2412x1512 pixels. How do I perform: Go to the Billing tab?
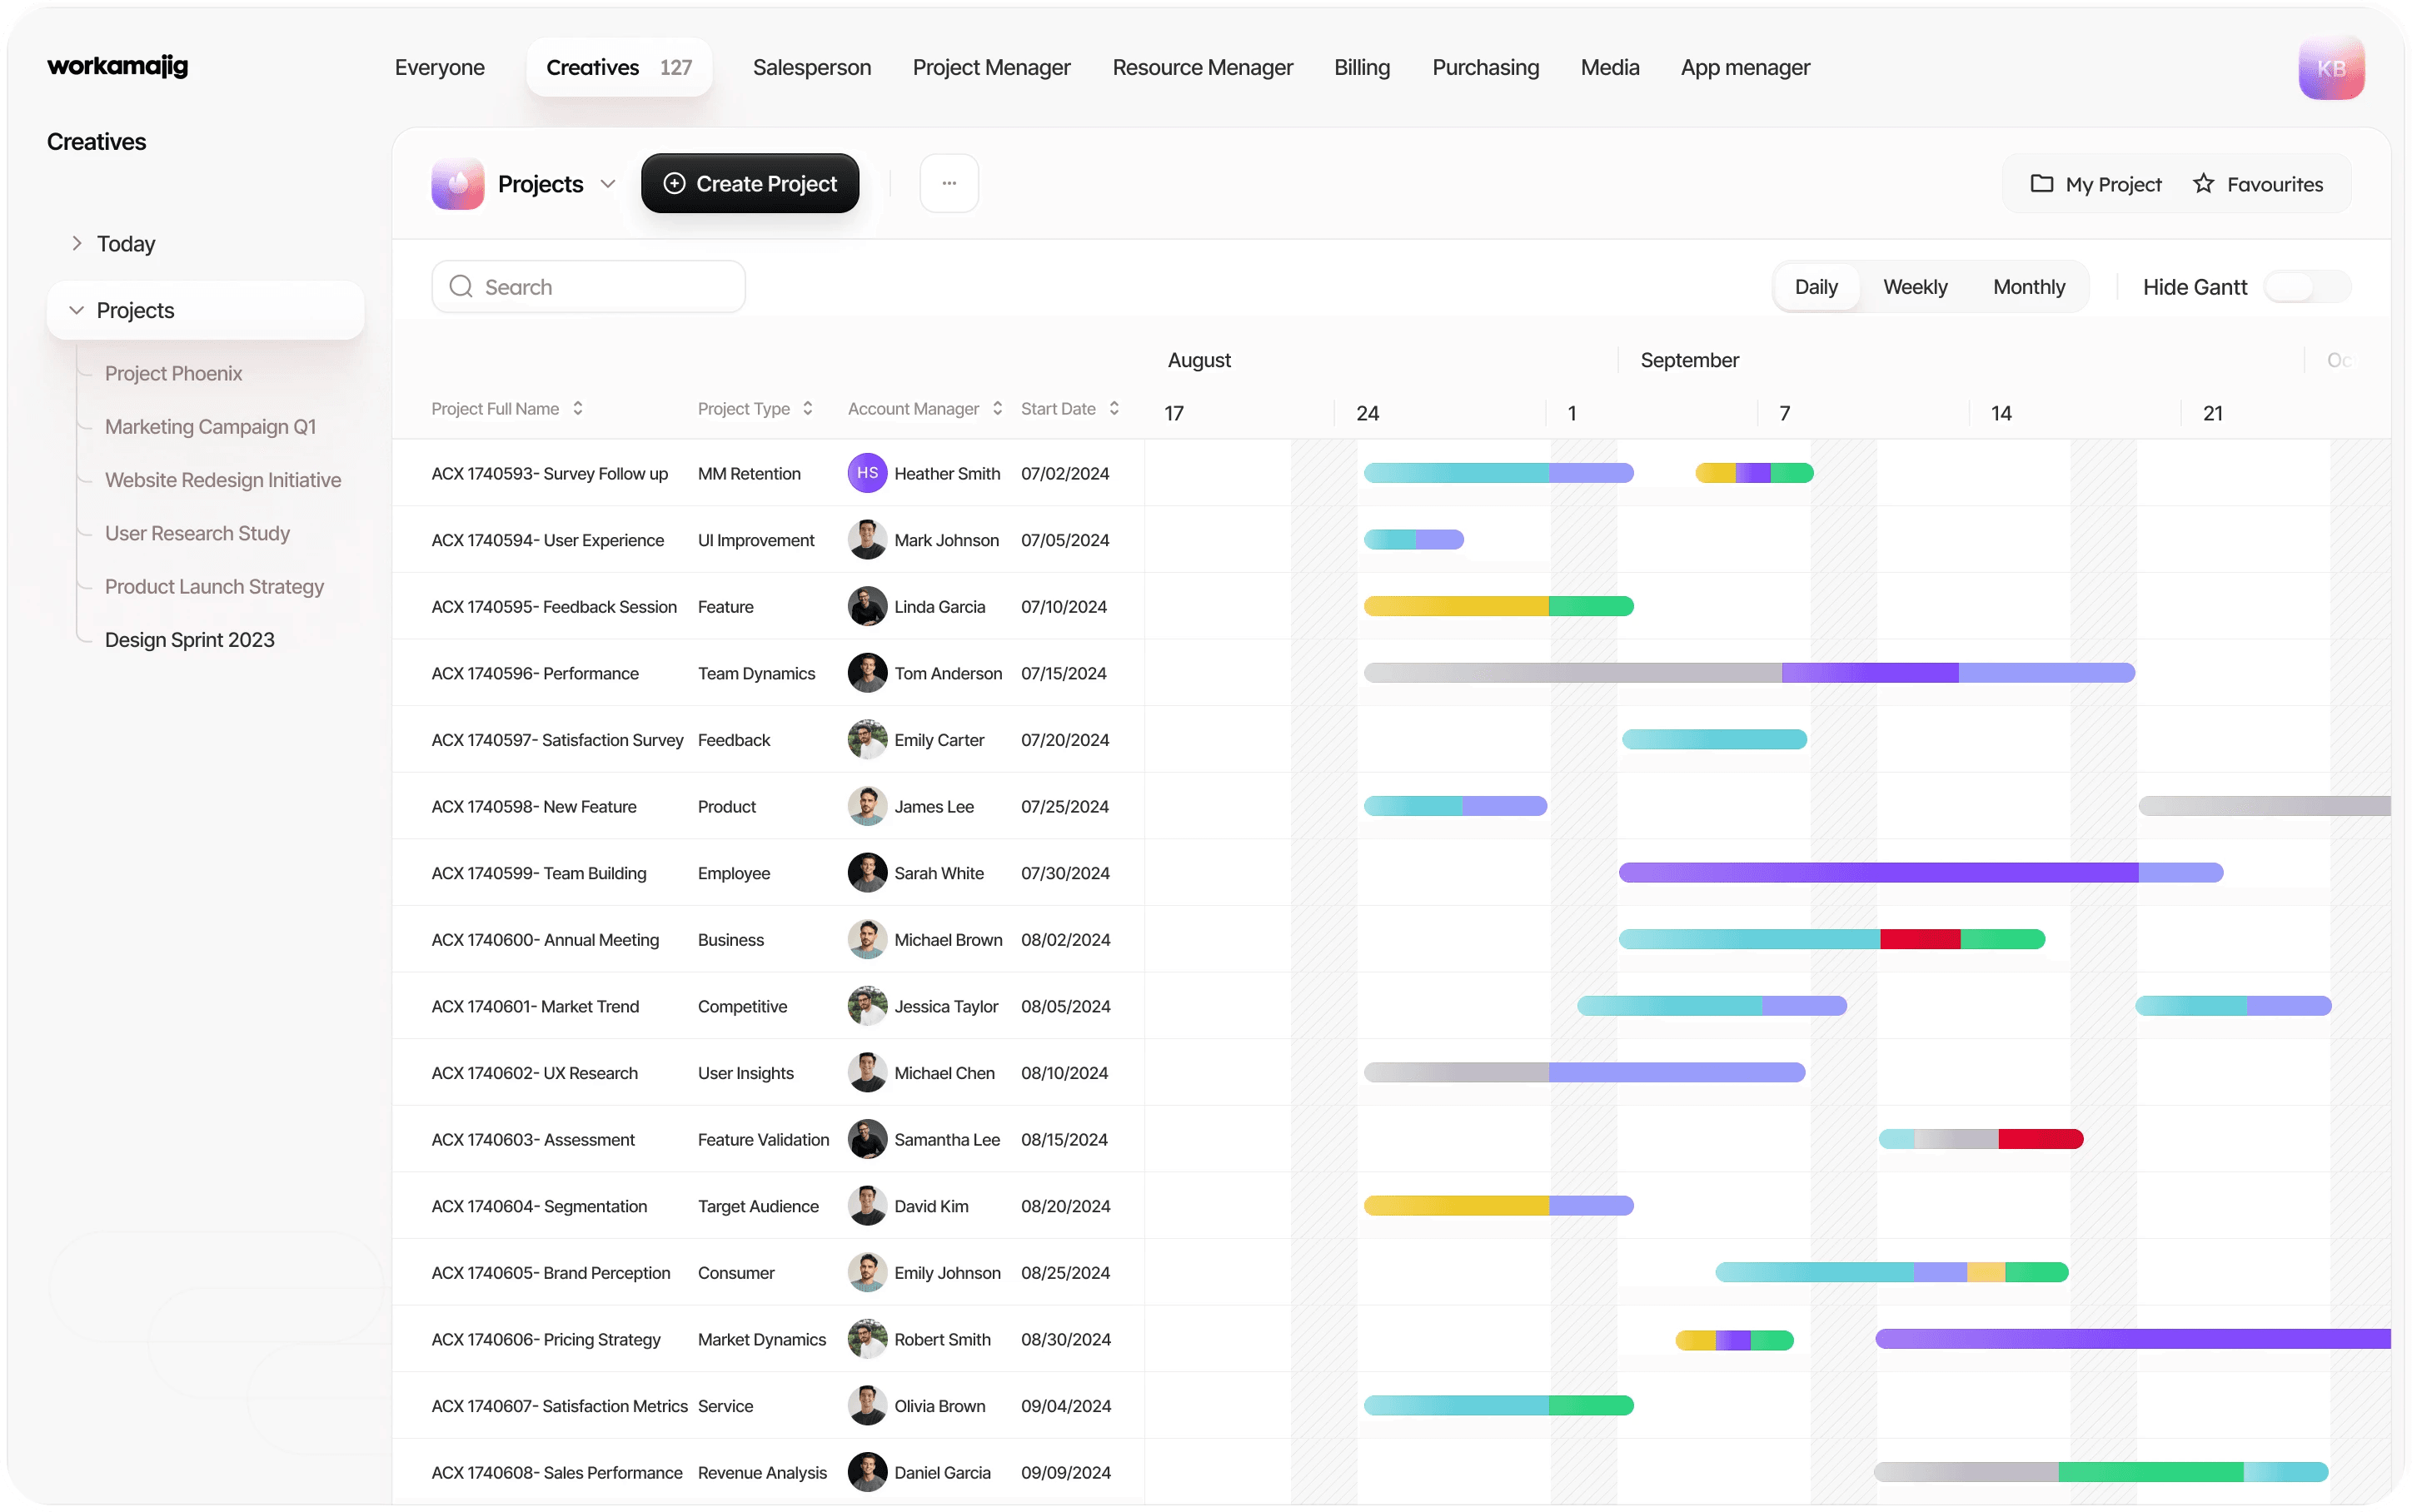coord(1361,67)
